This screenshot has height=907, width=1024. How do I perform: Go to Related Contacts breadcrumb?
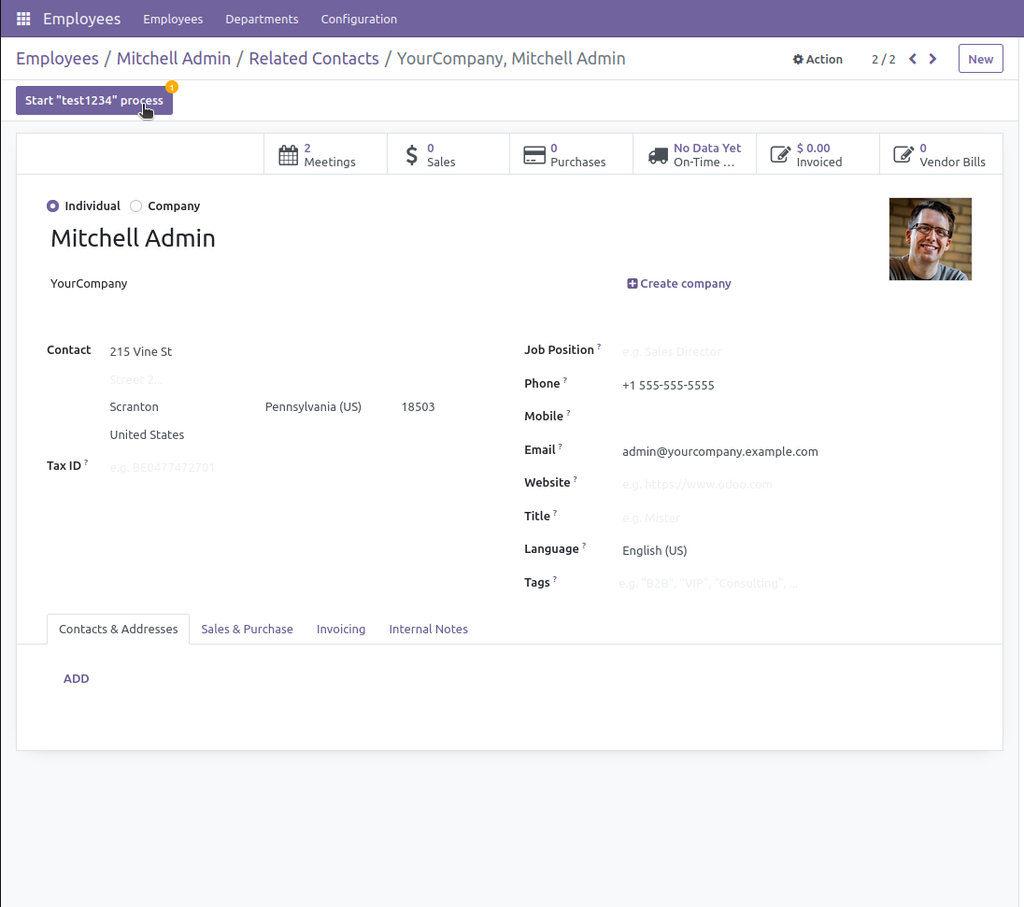313,58
